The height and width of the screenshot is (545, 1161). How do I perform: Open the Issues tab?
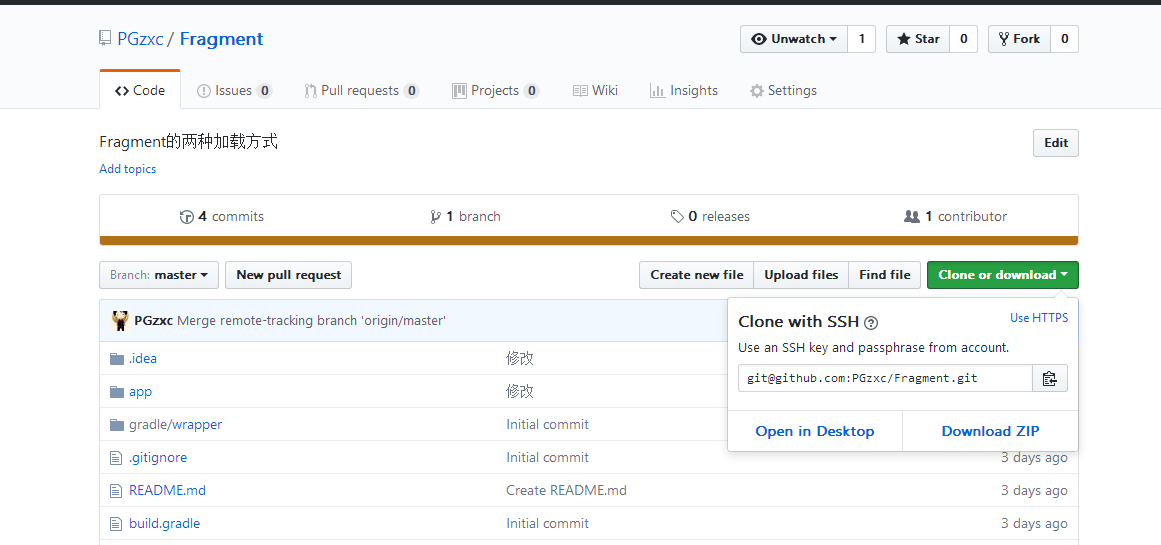pos(234,90)
